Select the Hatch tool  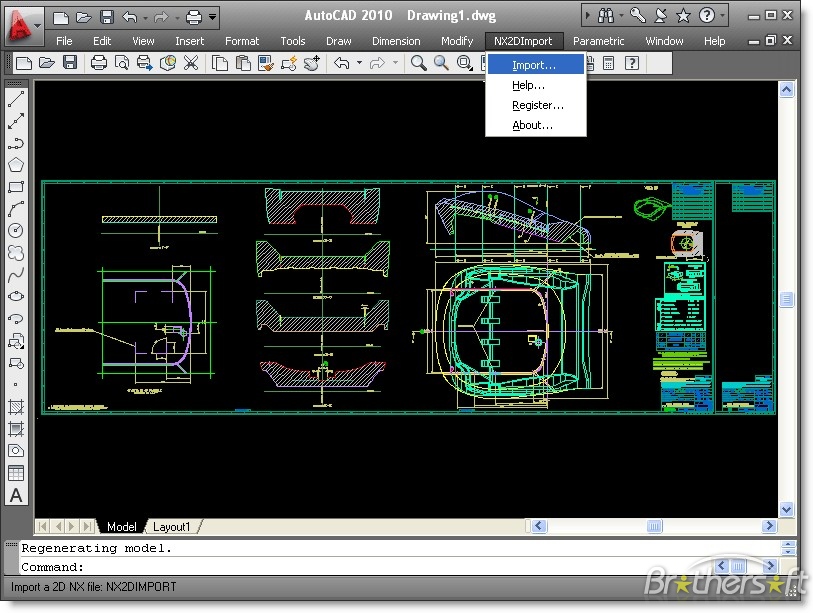14,406
